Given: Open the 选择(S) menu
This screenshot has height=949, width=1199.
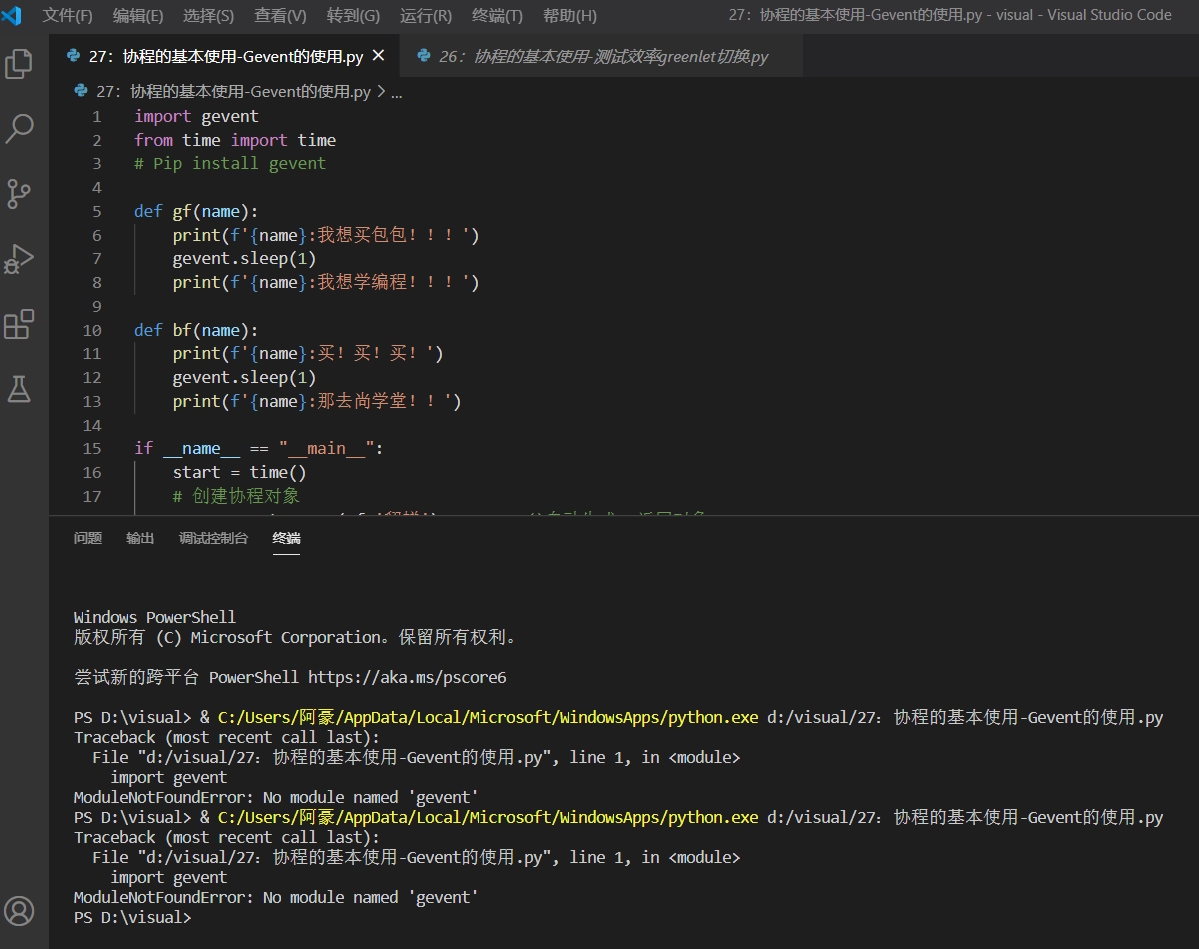Looking at the screenshot, I should click(x=208, y=15).
